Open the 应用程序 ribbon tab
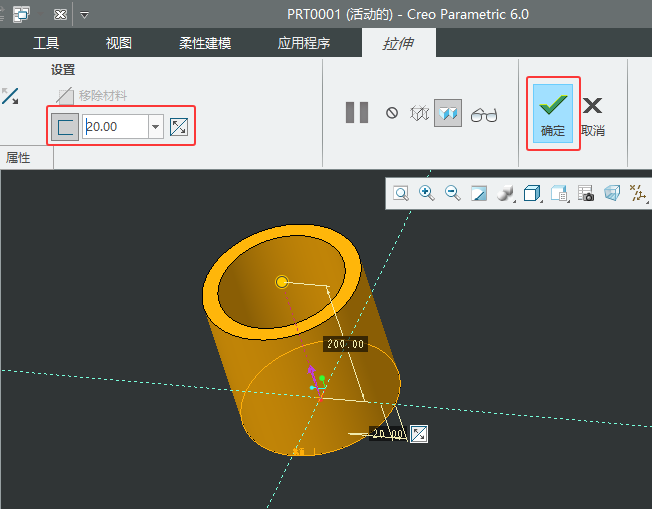Screen dimensions: 652x509 pyautogui.click(x=304, y=43)
